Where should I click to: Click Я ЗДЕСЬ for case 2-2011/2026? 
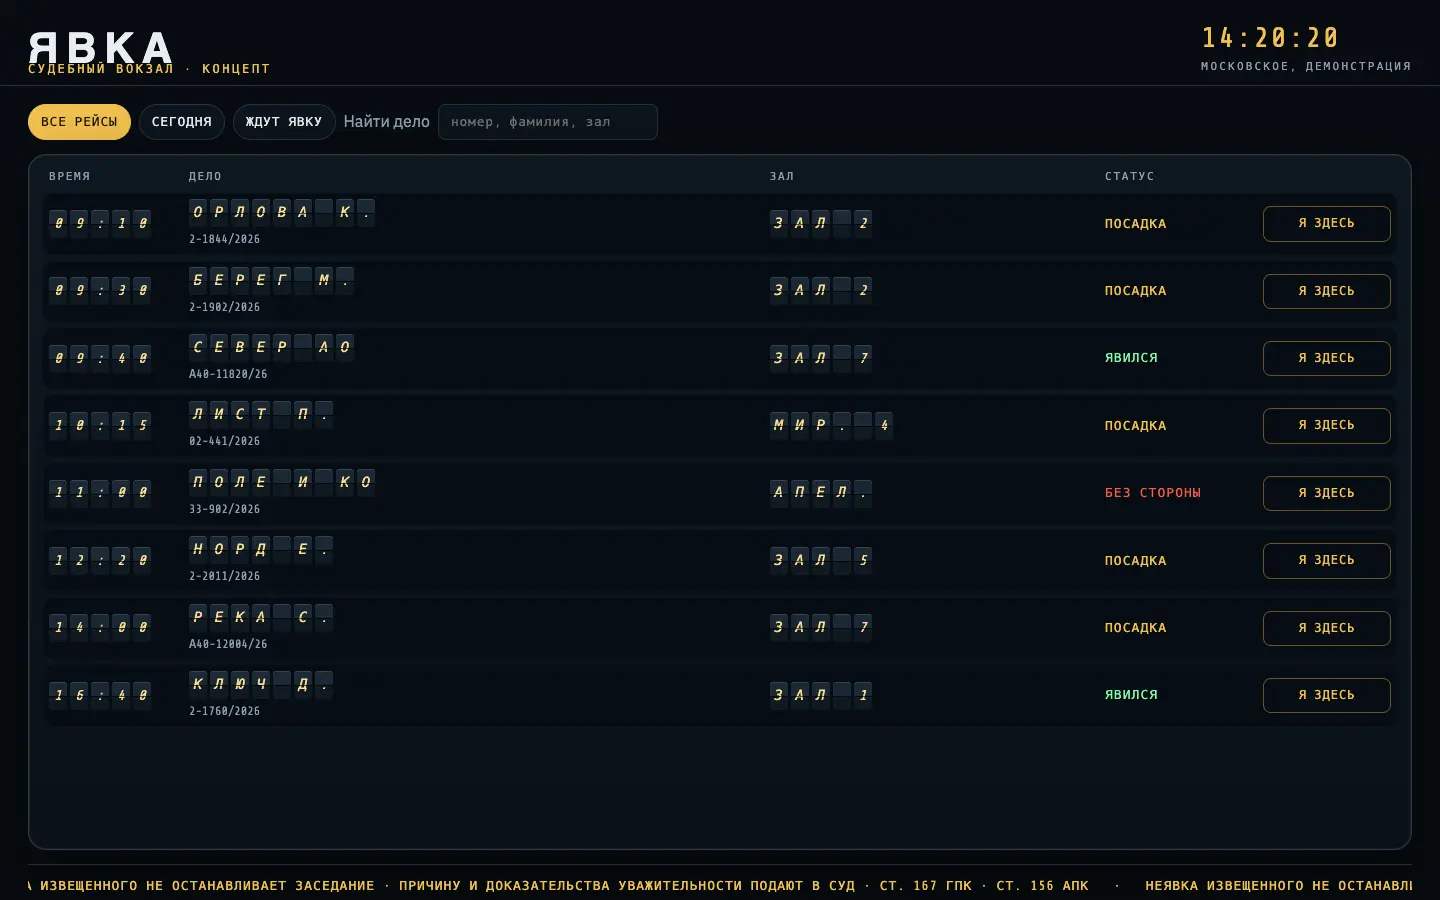(1326, 561)
